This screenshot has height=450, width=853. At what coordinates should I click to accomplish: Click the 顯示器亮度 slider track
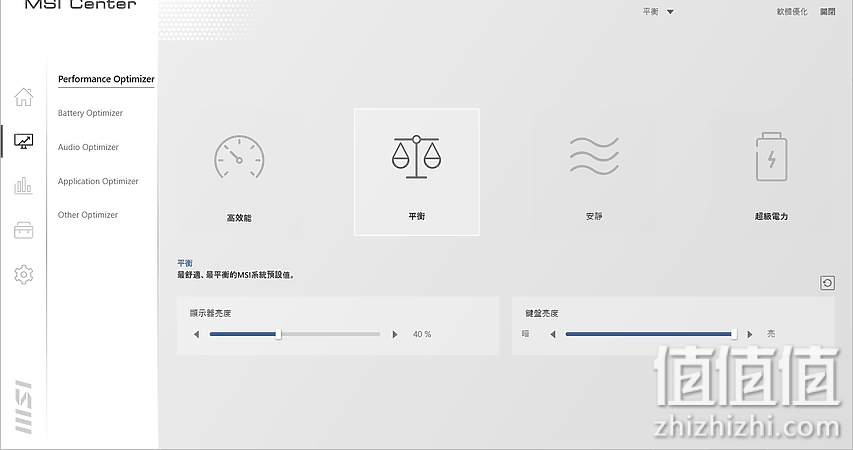pyautogui.click(x=295, y=334)
